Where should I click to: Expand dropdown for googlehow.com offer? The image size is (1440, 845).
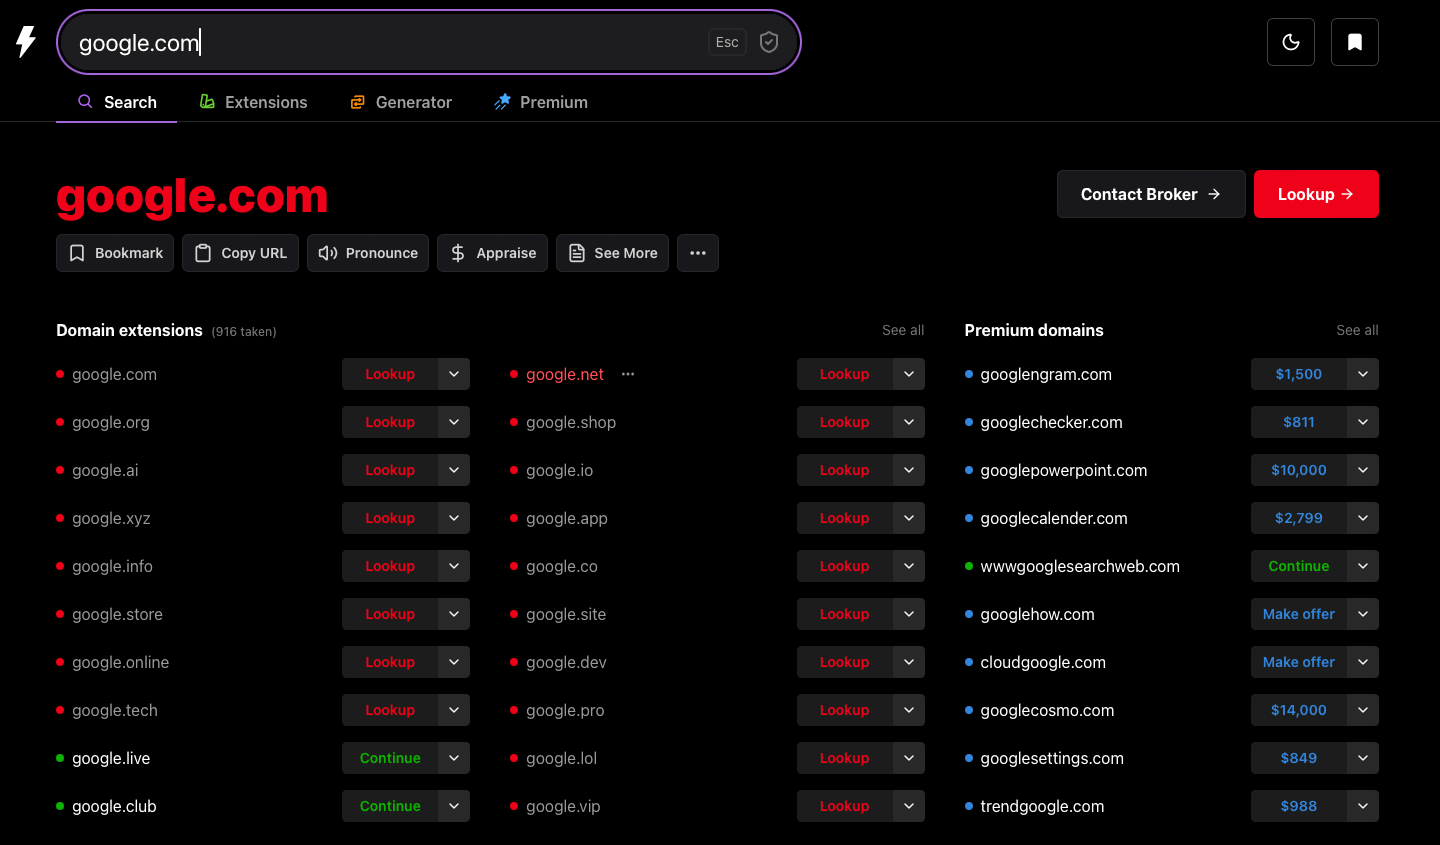pos(1363,614)
